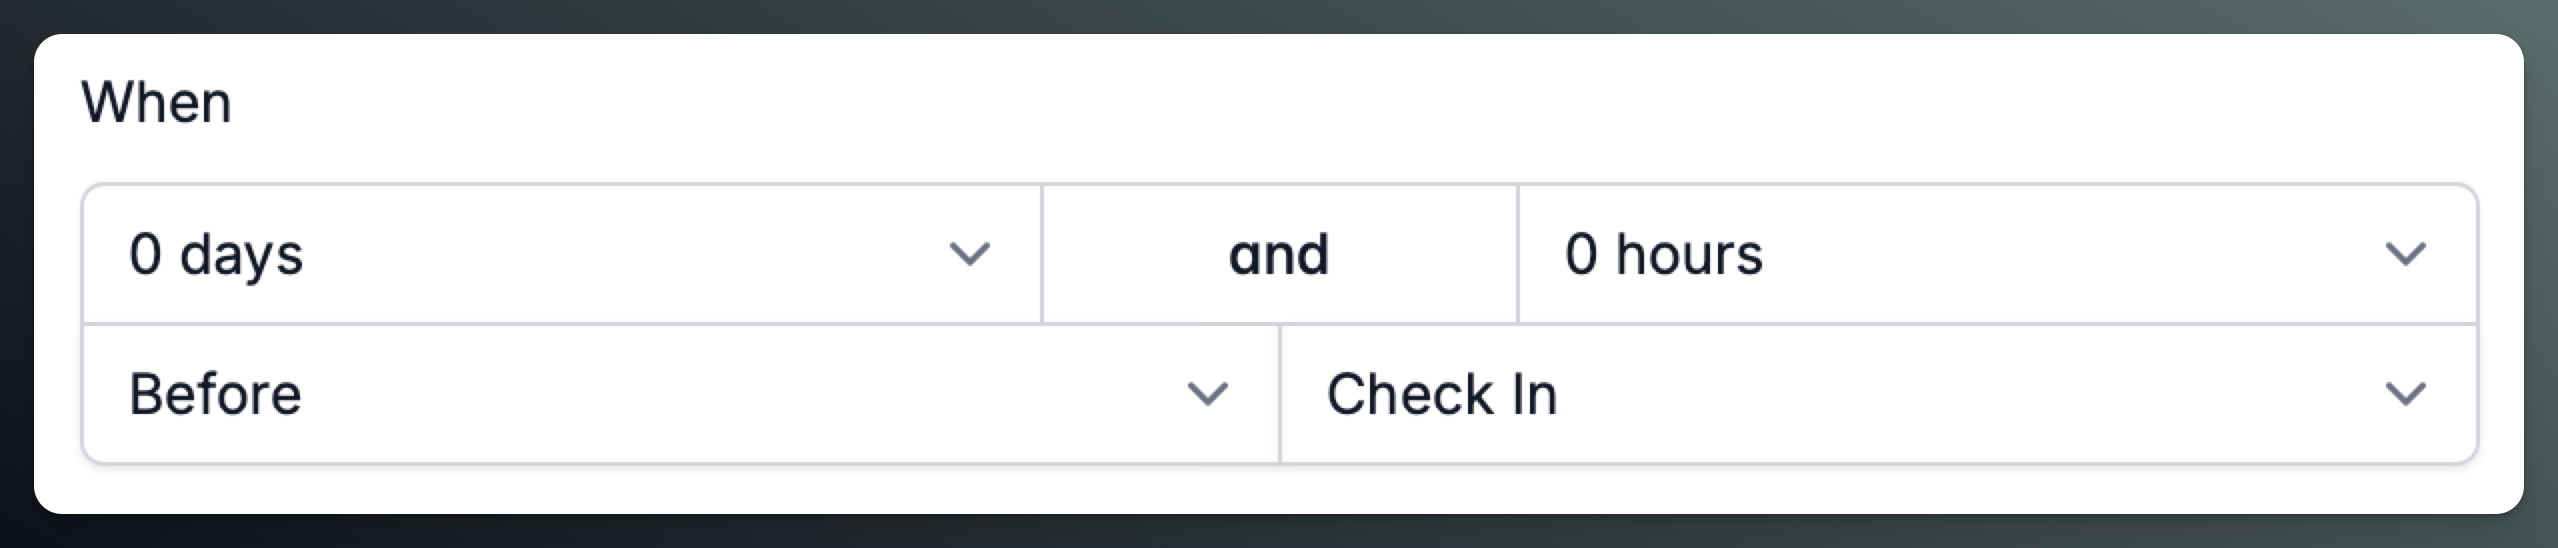The width and height of the screenshot is (2558, 548).
Task: Click the chevron beside "0 days"
Action: coord(969,254)
